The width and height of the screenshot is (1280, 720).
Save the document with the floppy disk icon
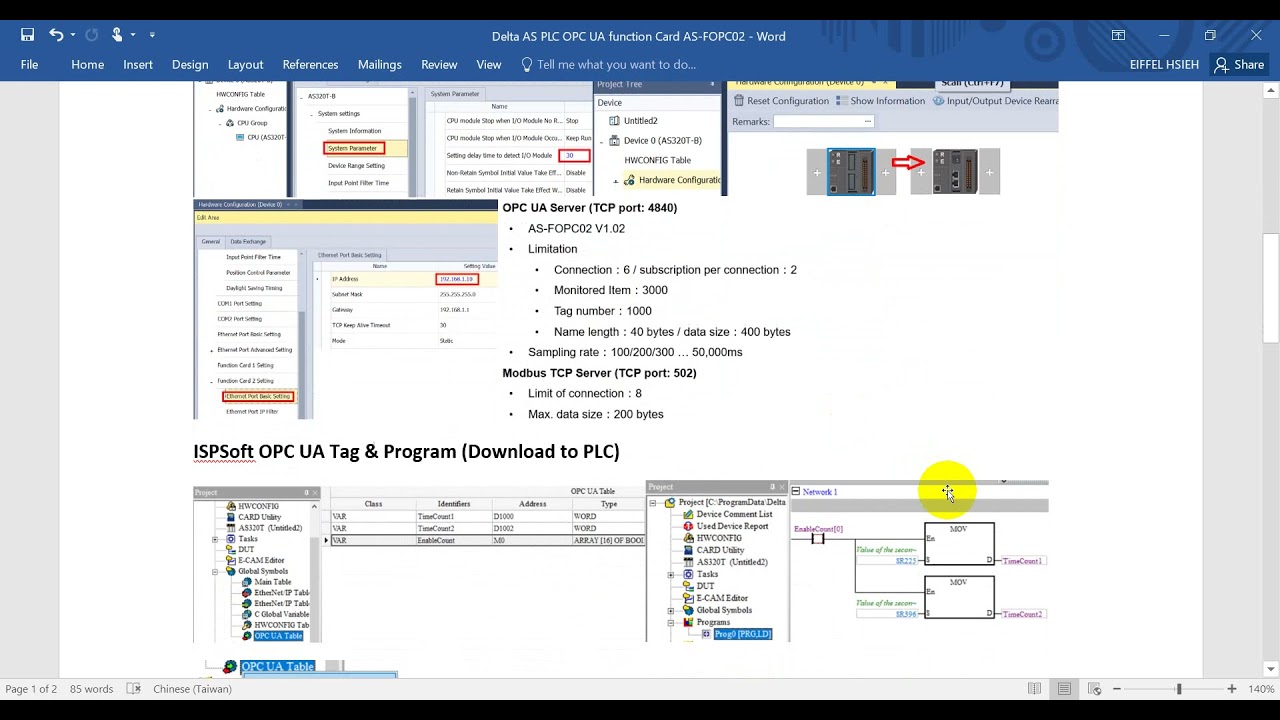27,35
